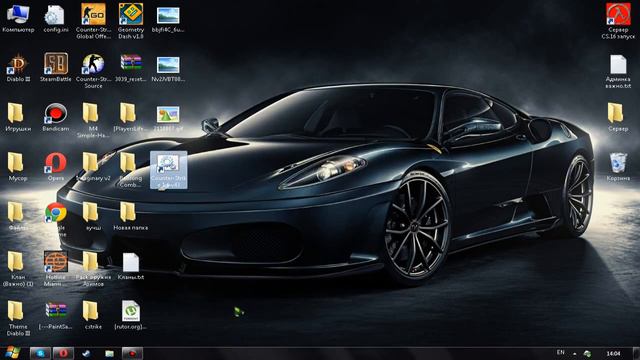Open Explorer from the taskbar
The height and width of the screenshot is (360, 640).
[109, 353]
